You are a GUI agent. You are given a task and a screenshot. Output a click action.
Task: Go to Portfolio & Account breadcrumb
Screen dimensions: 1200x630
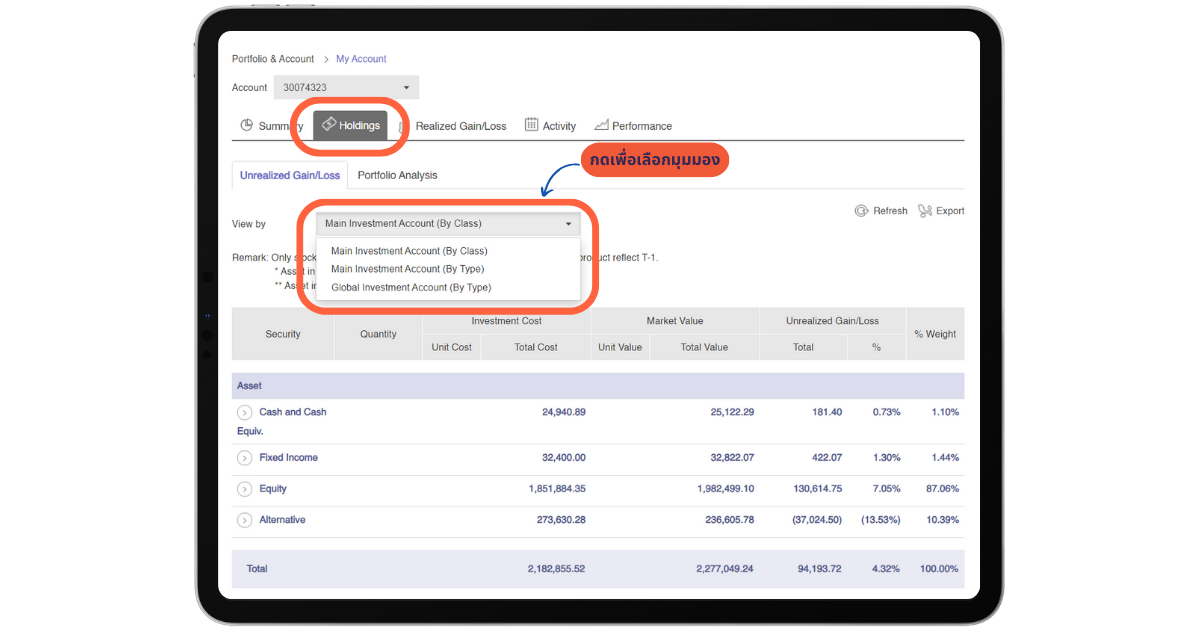pos(273,59)
